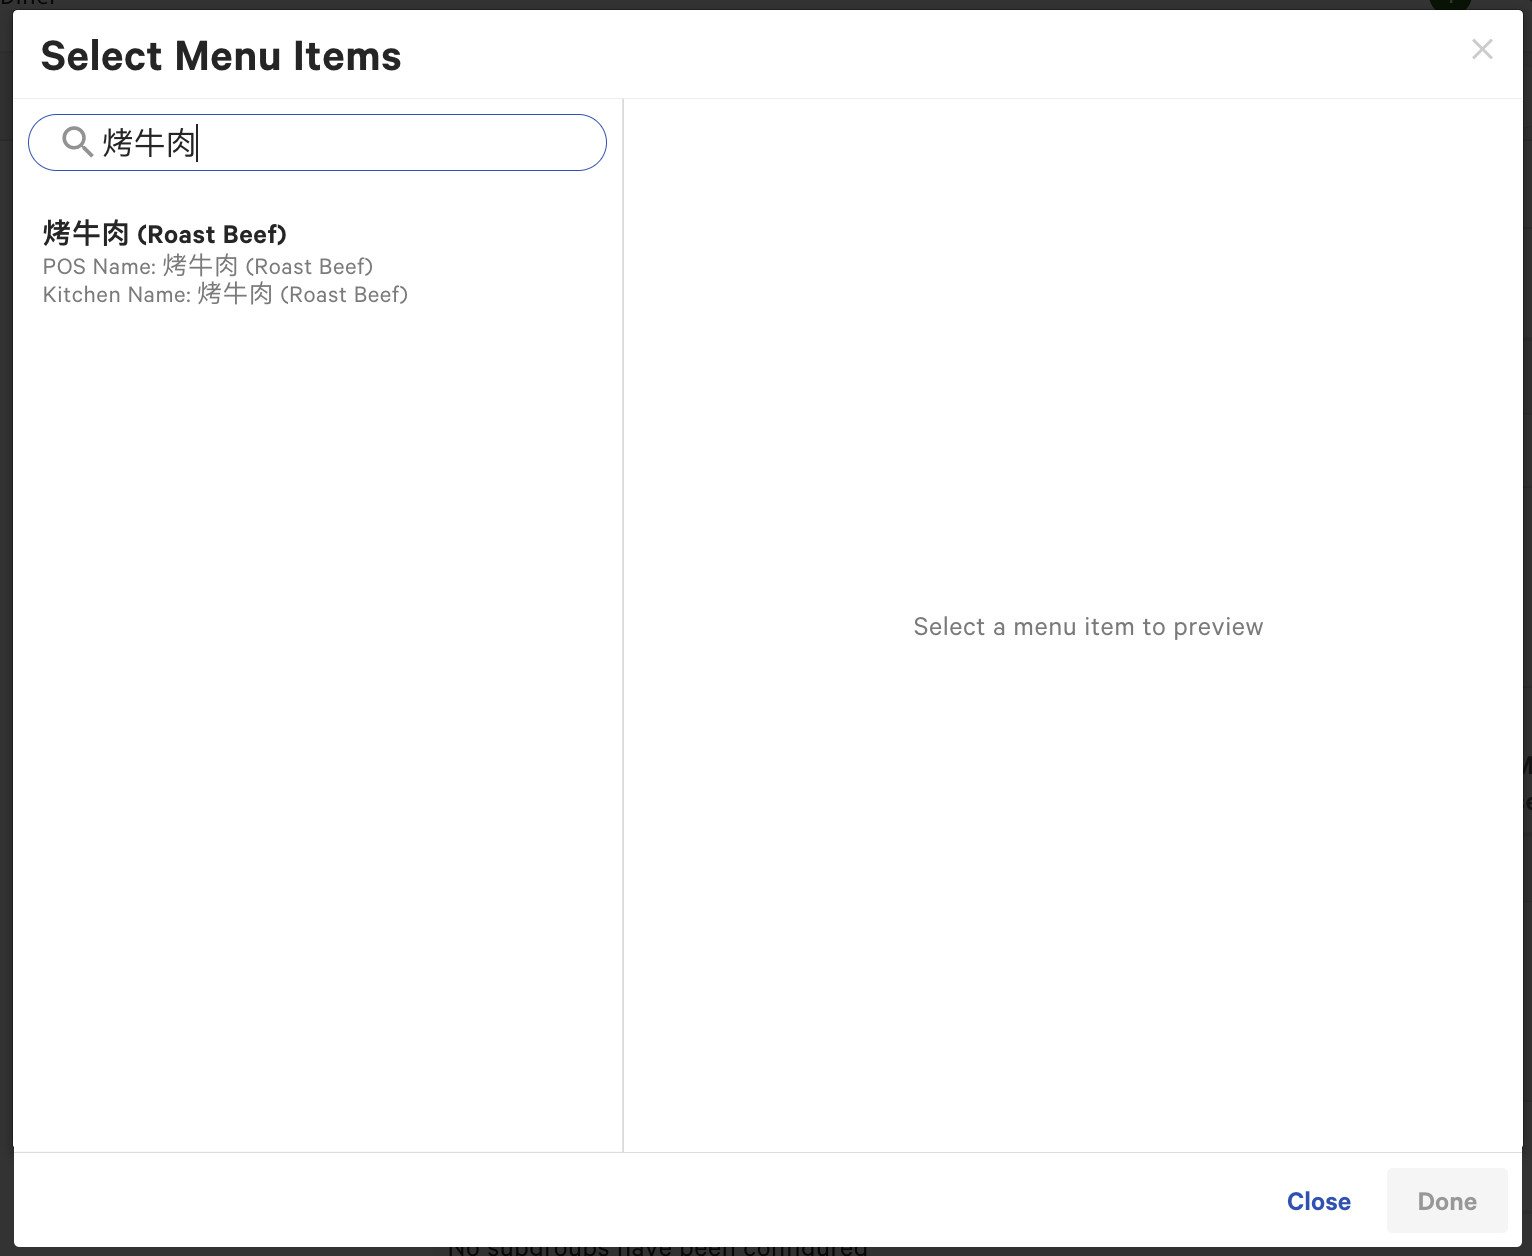Select the 烤牛肉 (Roast Beef) menu item

pos(163,233)
